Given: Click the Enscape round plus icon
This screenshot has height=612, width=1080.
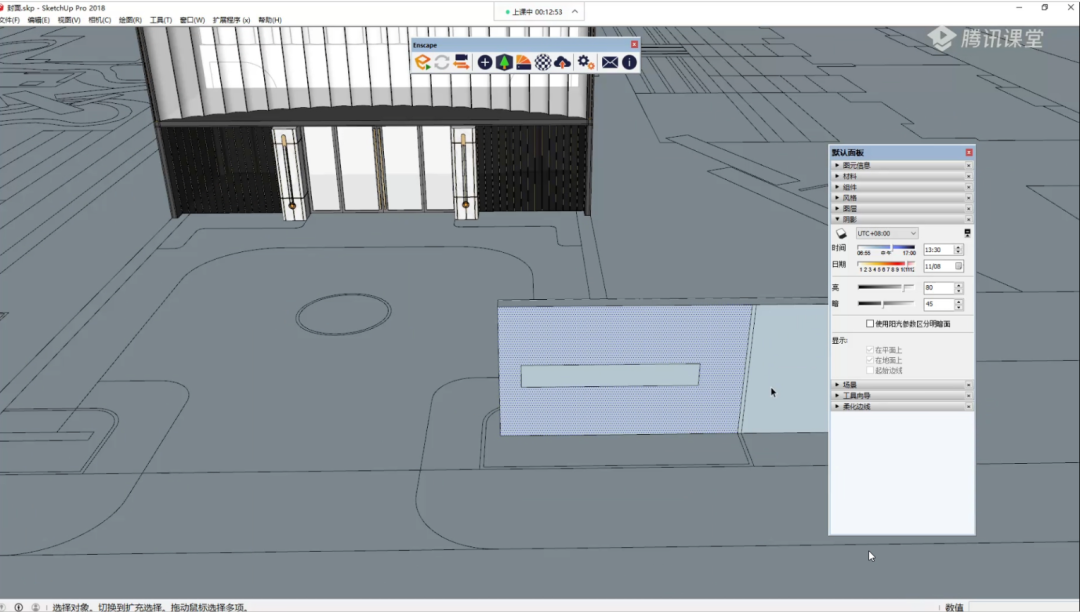Looking at the screenshot, I should [485, 62].
